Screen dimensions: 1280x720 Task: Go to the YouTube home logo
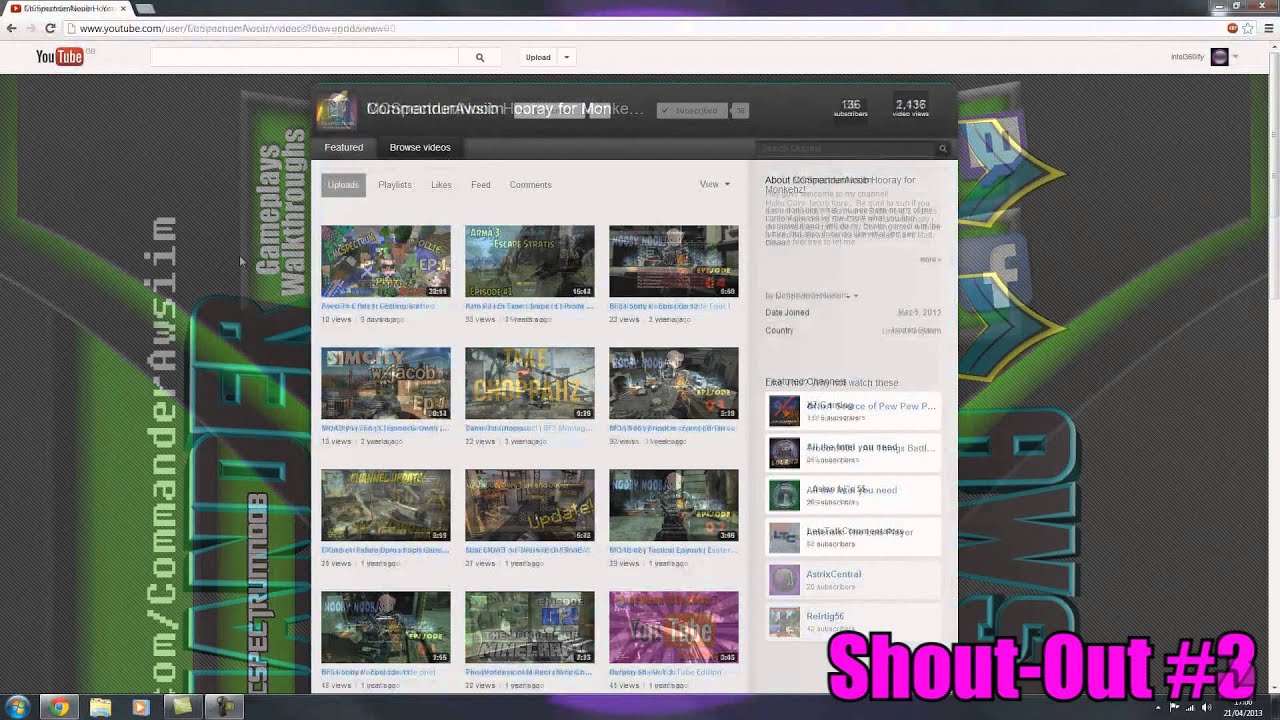click(x=60, y=57)
